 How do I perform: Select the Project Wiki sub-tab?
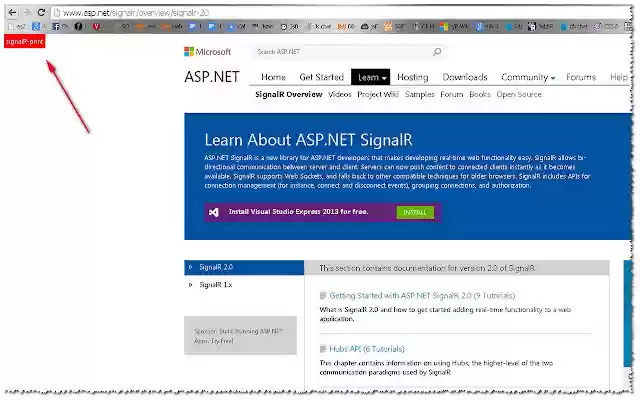coord(378,94)
